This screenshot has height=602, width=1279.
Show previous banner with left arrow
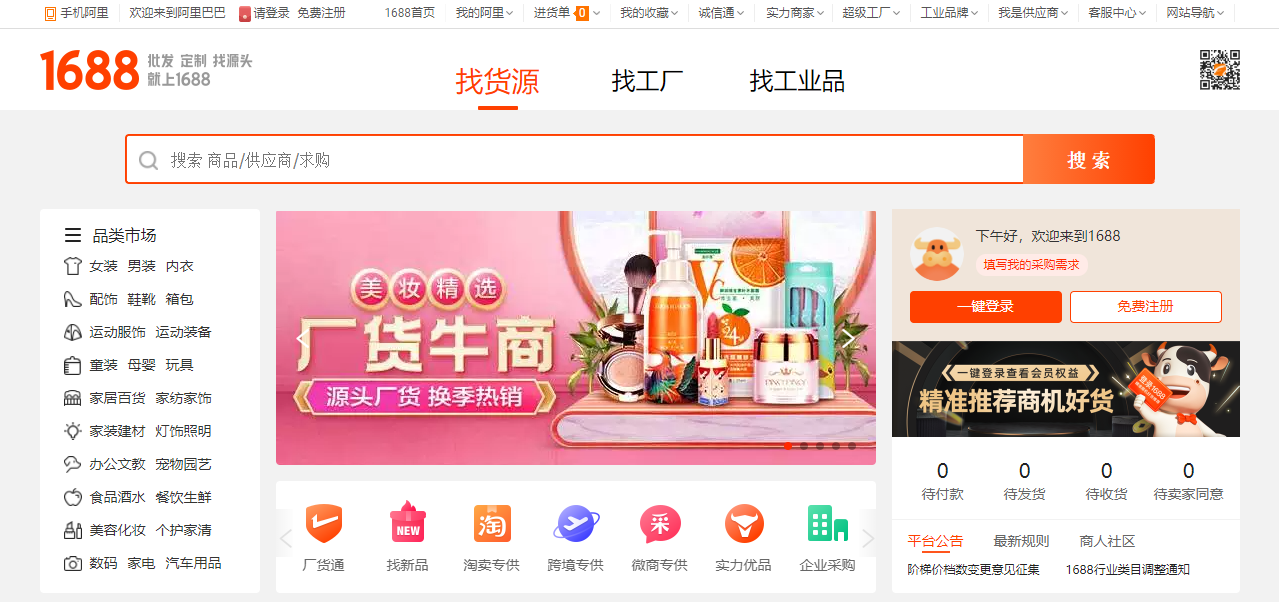(301, 338)
